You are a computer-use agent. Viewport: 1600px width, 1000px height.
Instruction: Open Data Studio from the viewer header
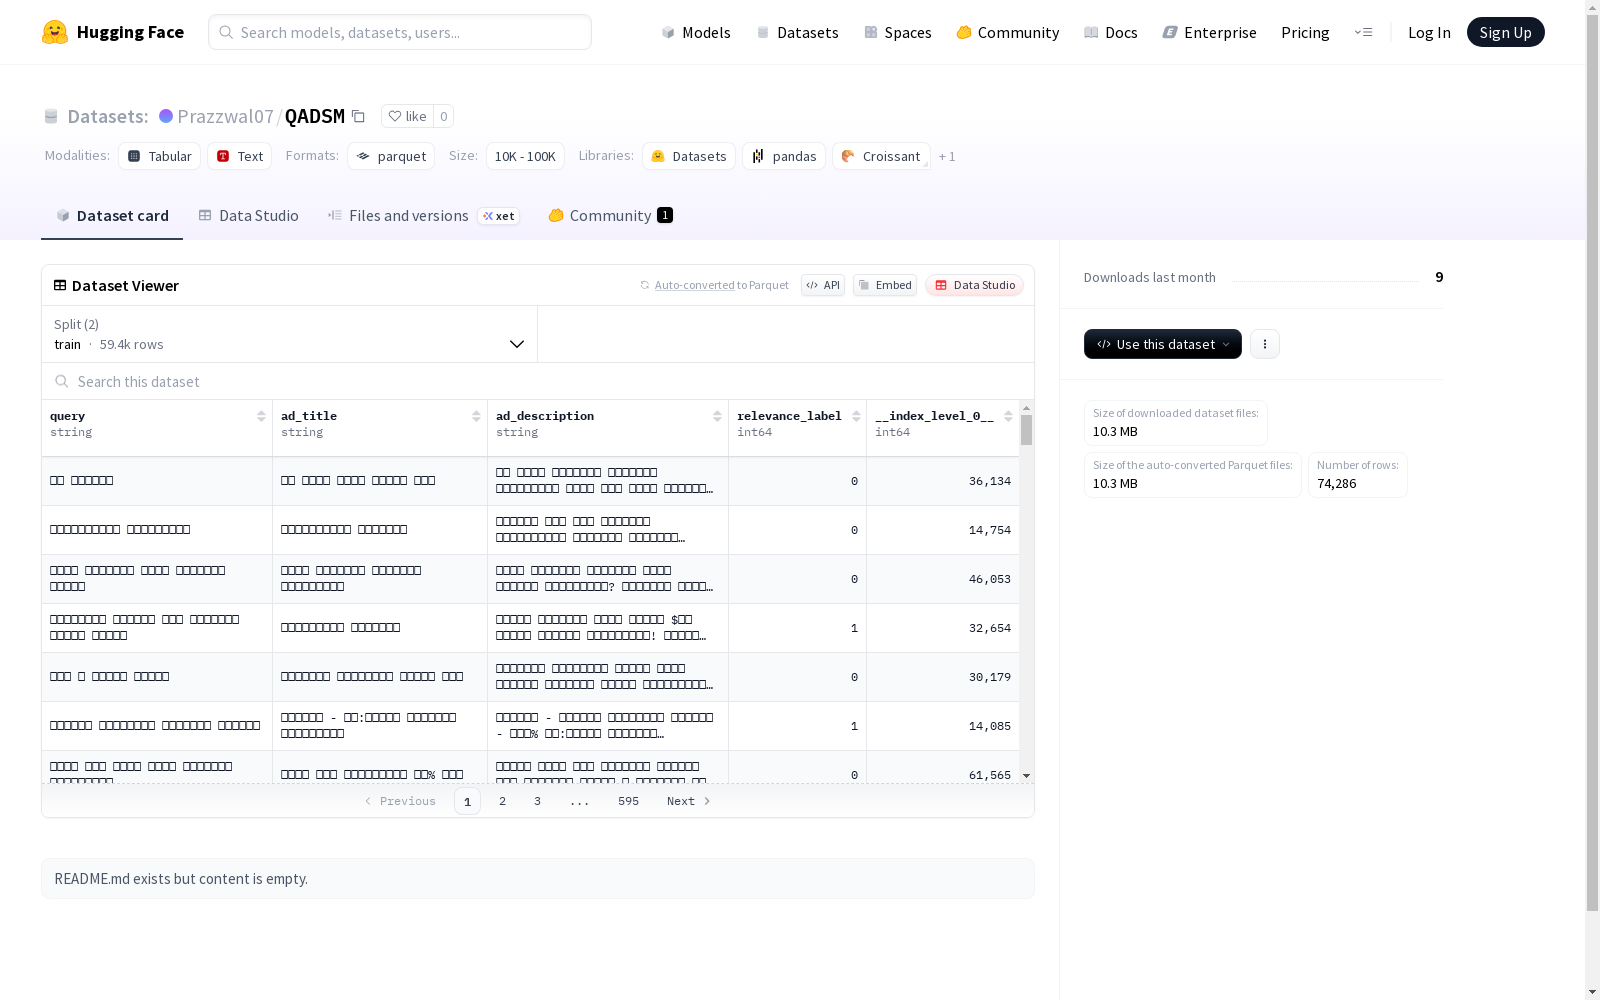[974, 285]
